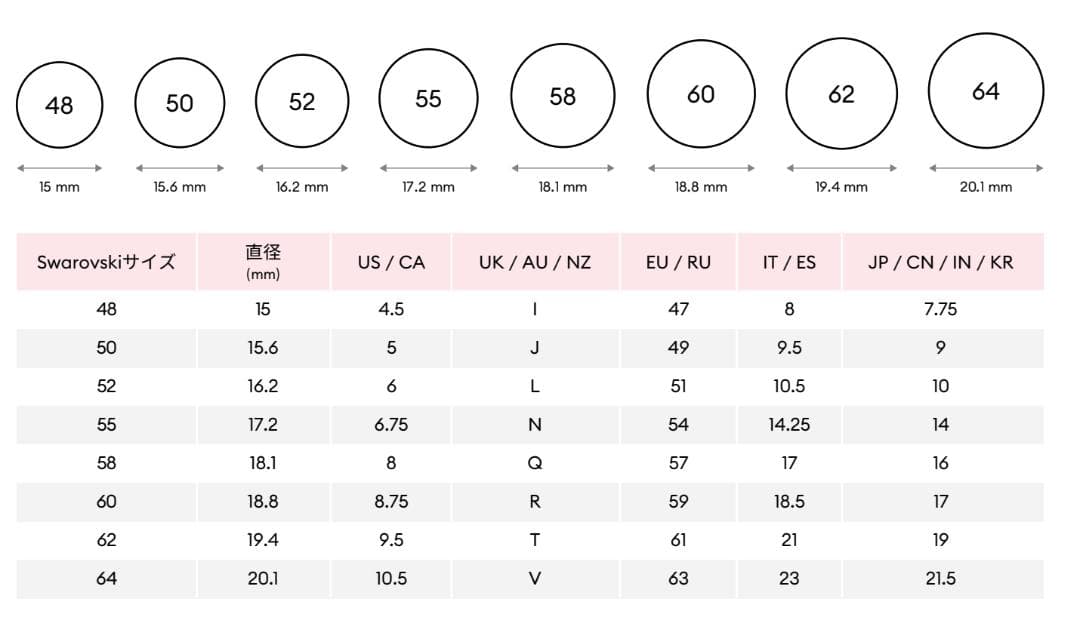The image size is (1080, 617).
Task: Click the 15 mm width arrow label
Action: tap(59, 187)
